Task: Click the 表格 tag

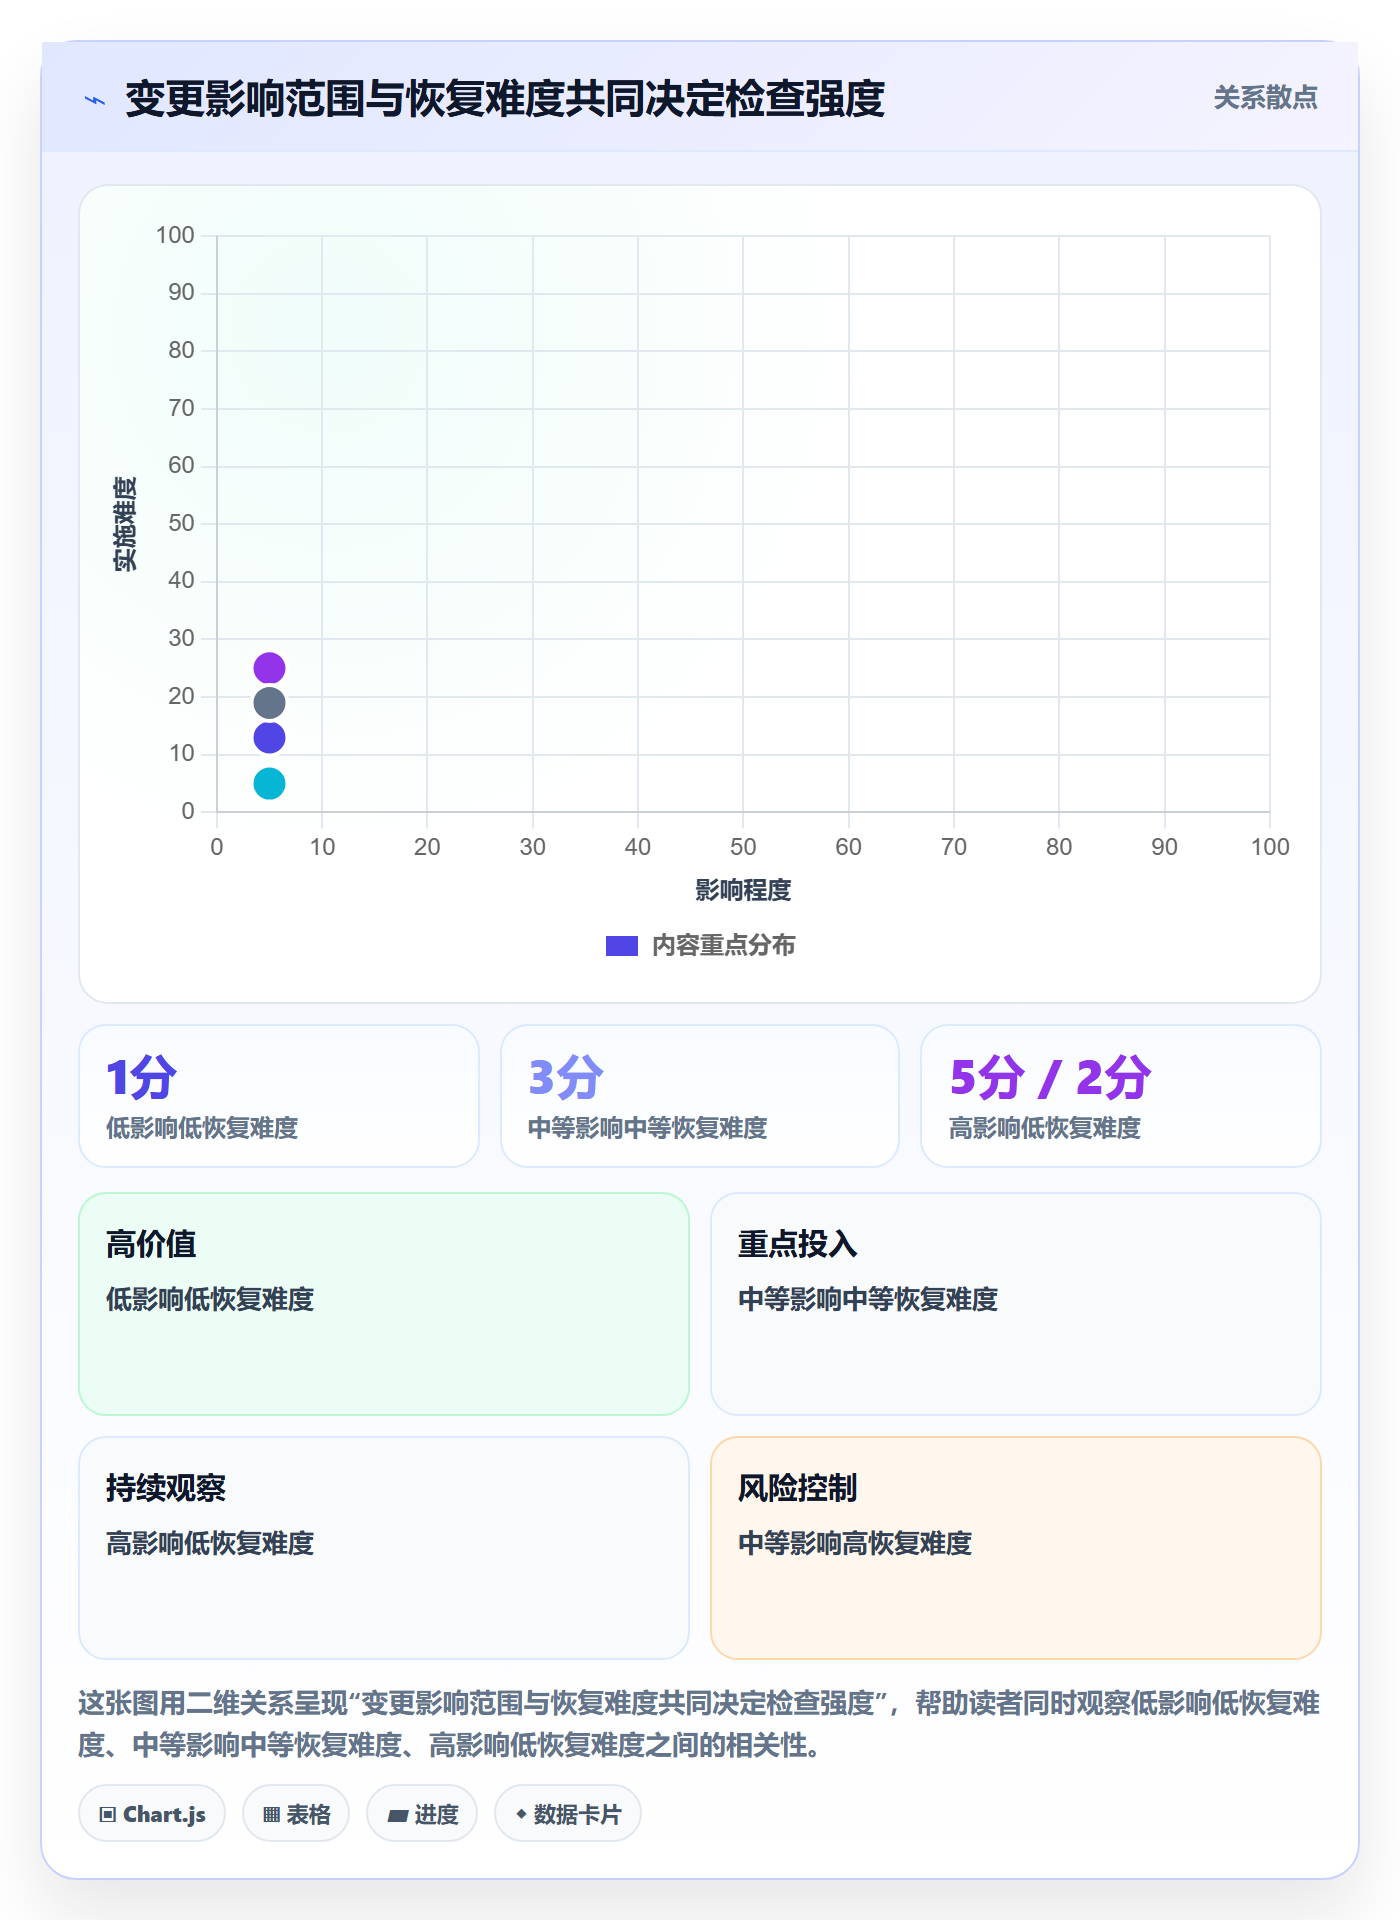Action: pyautogui.click(x=296, y=1814)
